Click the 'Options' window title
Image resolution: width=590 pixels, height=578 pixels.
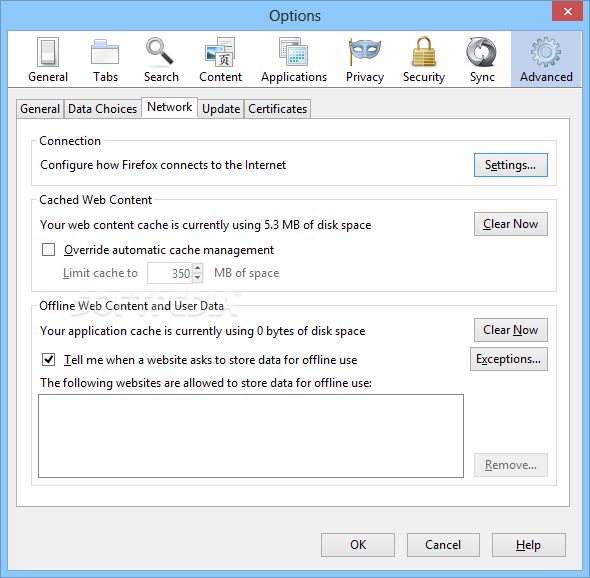coord(295,16)
